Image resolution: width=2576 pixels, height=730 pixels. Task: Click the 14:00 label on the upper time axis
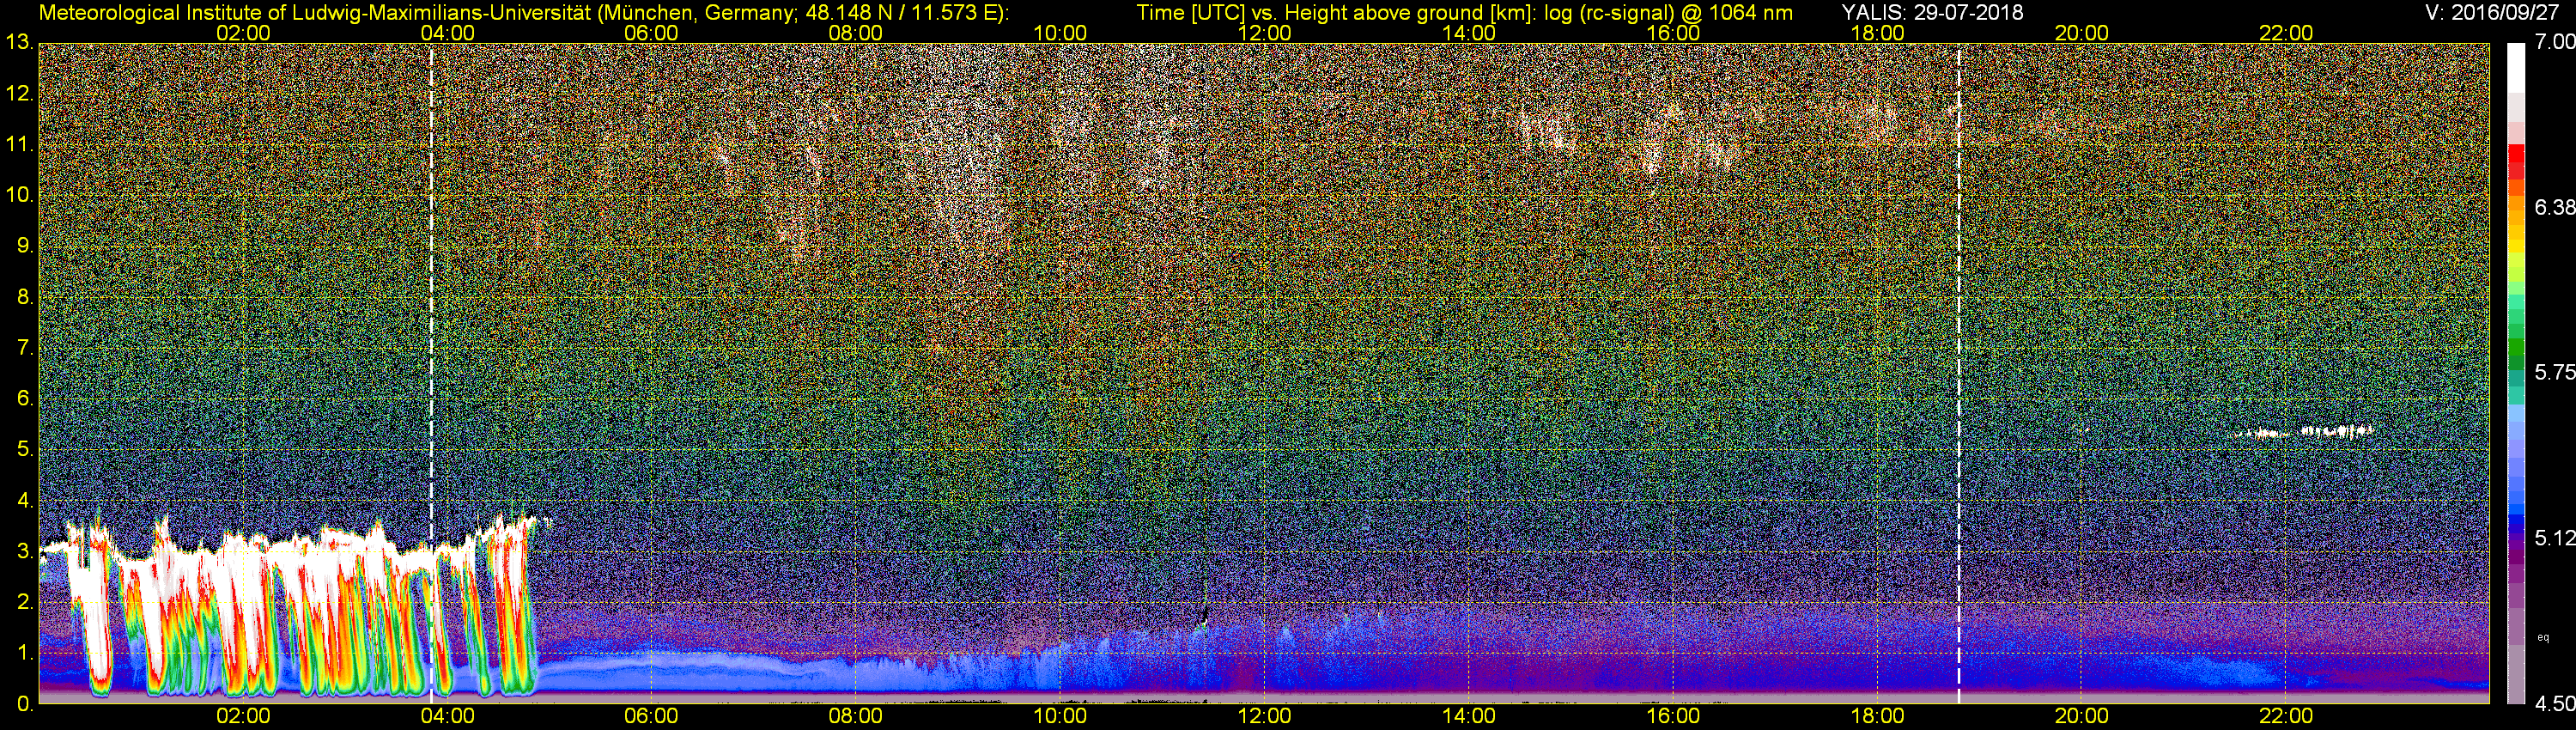(x=1469, y=33)
